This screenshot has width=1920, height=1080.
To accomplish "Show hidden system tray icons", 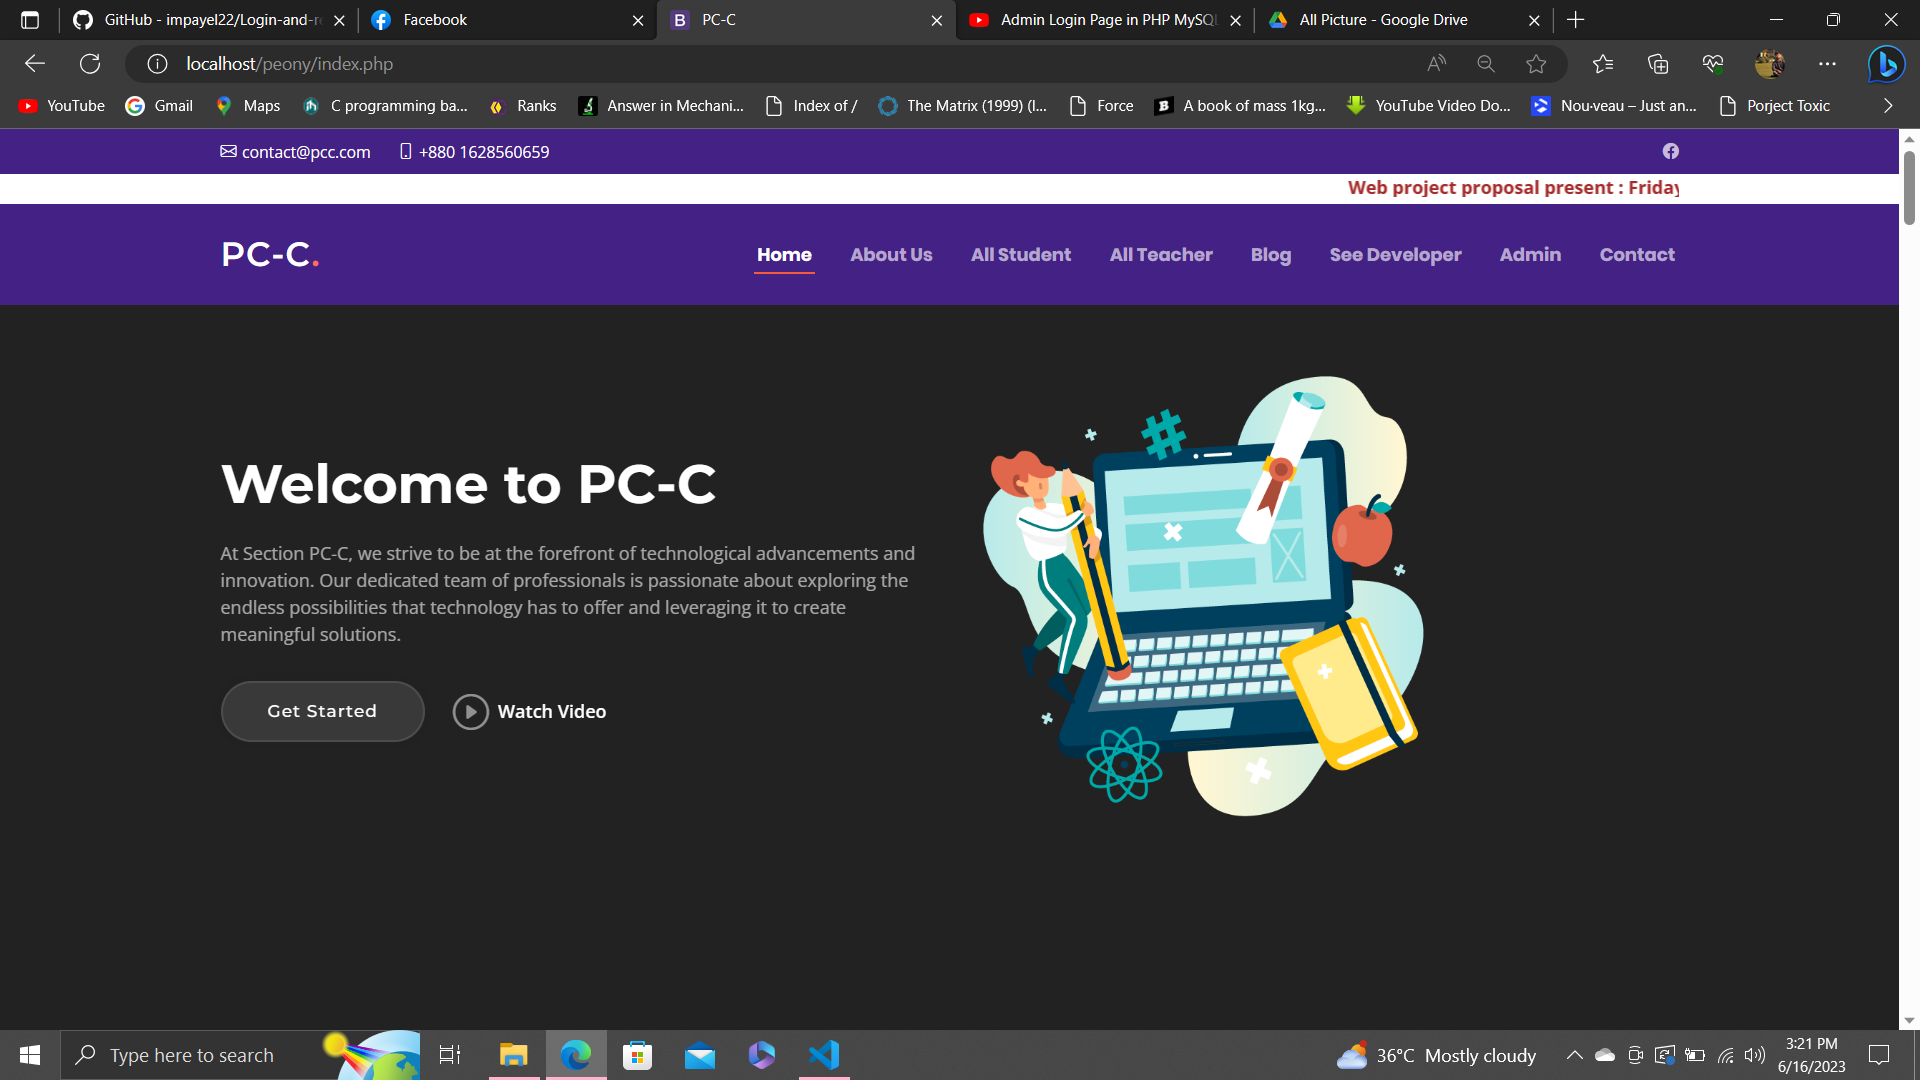I will coord(1573,1055).
